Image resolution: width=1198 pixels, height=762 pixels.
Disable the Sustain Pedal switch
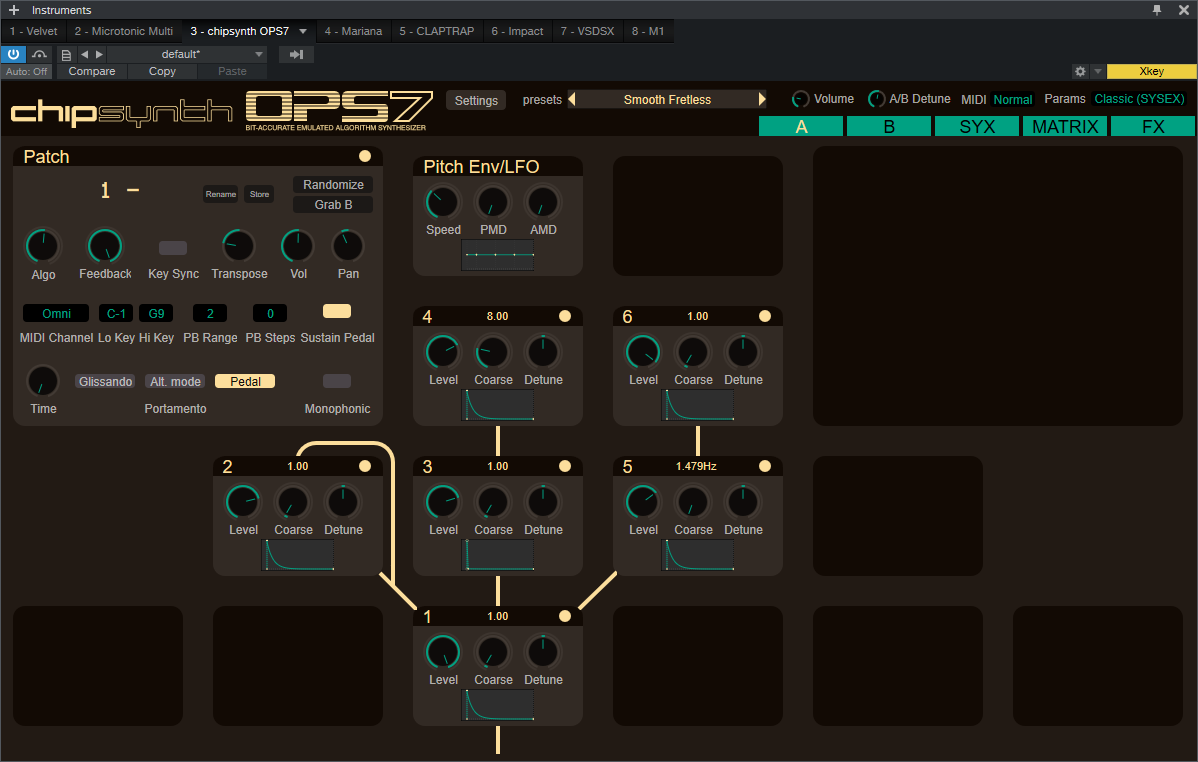(337, 311)
